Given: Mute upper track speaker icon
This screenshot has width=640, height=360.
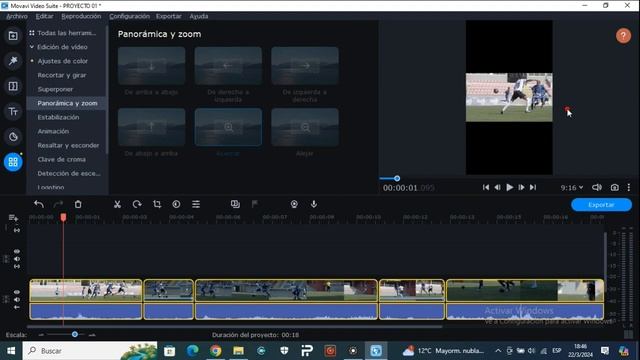Looking at the screenshot, I should point(17,259).
